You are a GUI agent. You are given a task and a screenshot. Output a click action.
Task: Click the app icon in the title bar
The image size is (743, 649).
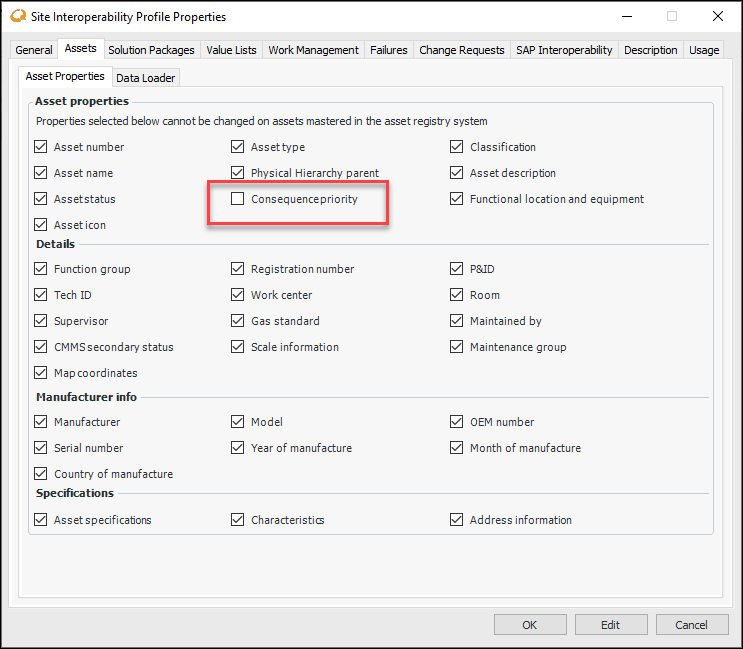(17, 16)
